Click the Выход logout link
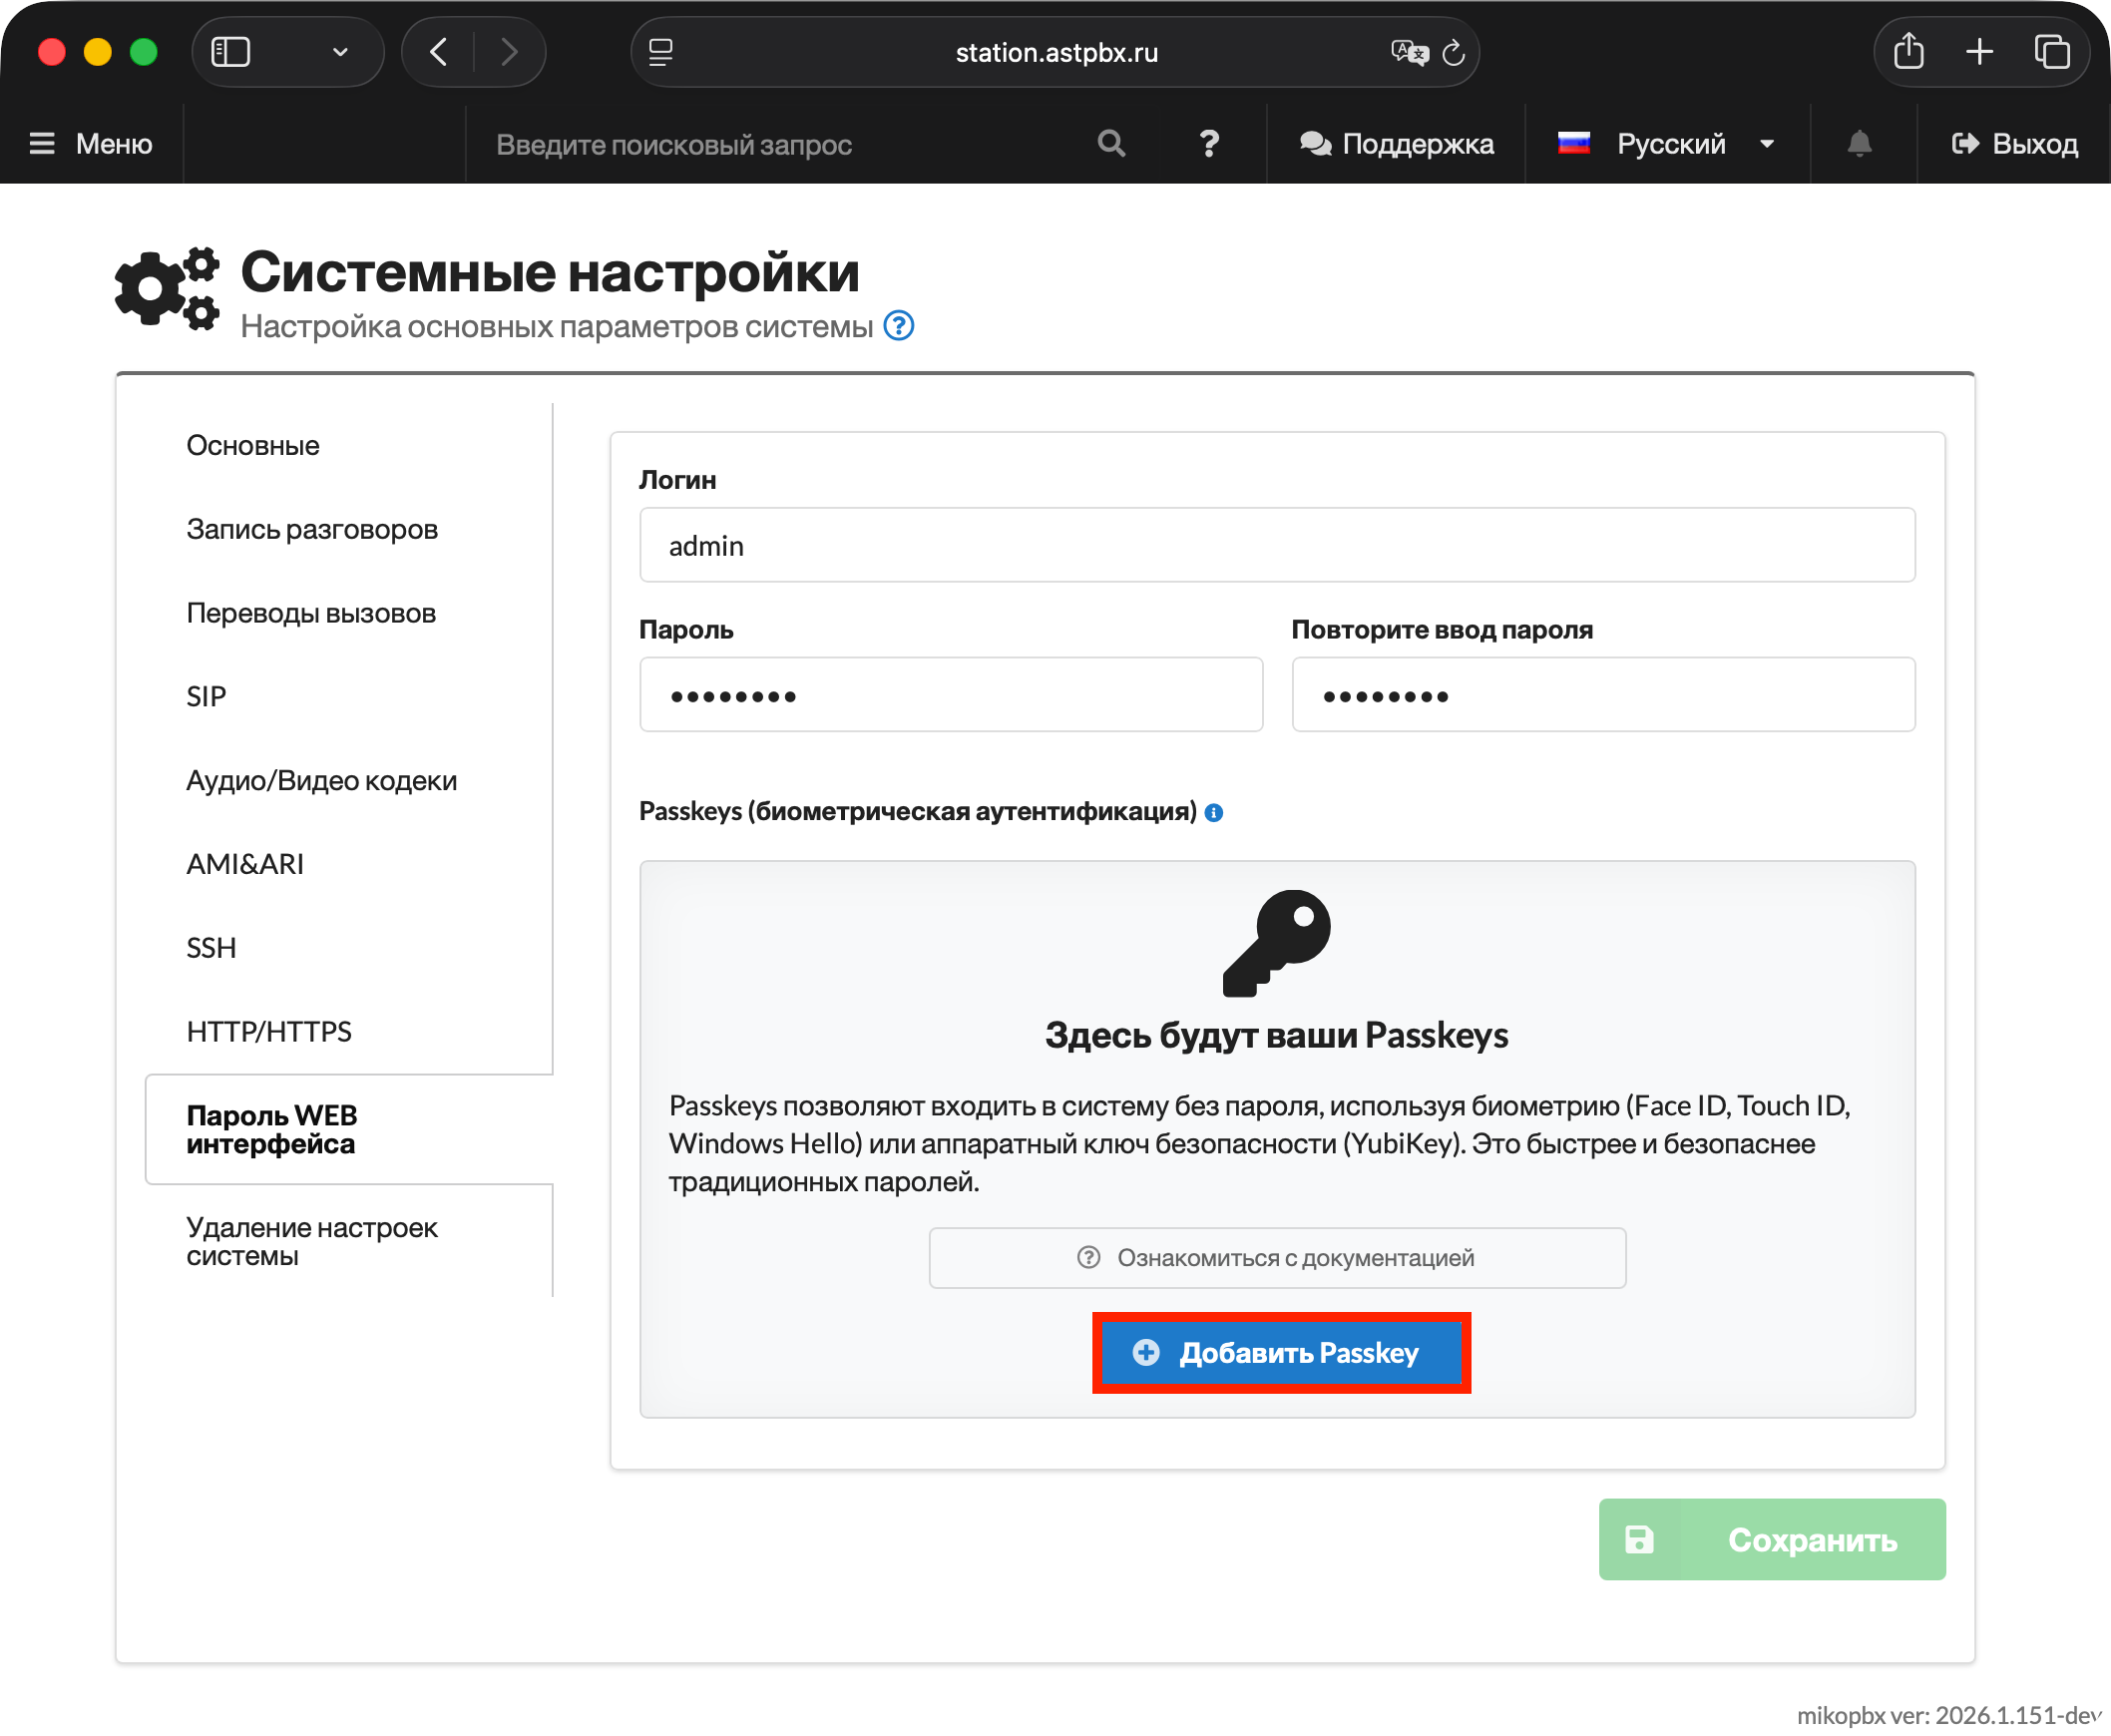Viewport: 2111px width, 1736px height. coord(2015,144)
